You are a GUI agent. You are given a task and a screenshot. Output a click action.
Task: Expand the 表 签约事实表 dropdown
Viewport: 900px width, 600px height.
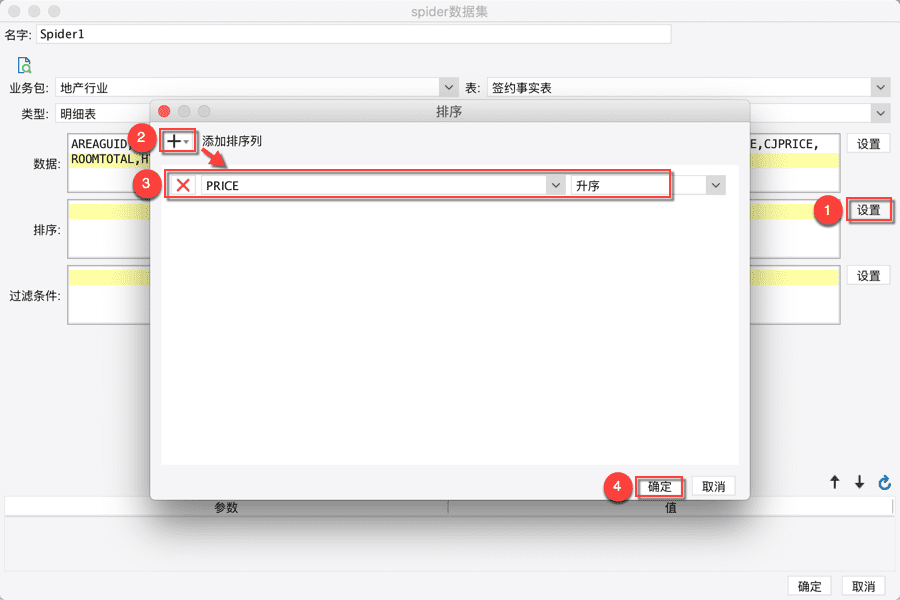point(880,88)
